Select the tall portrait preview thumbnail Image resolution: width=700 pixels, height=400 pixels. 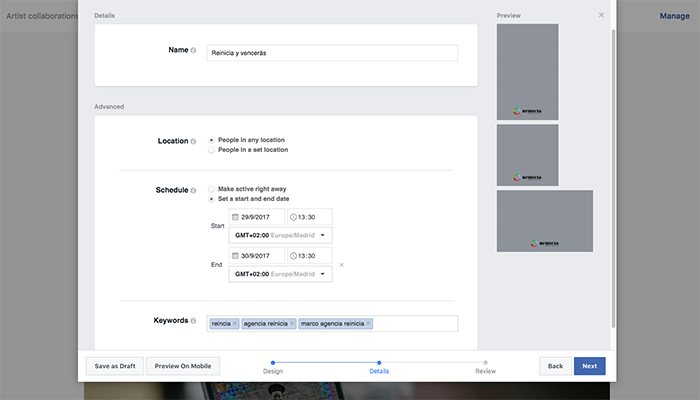tap(528, 72)
